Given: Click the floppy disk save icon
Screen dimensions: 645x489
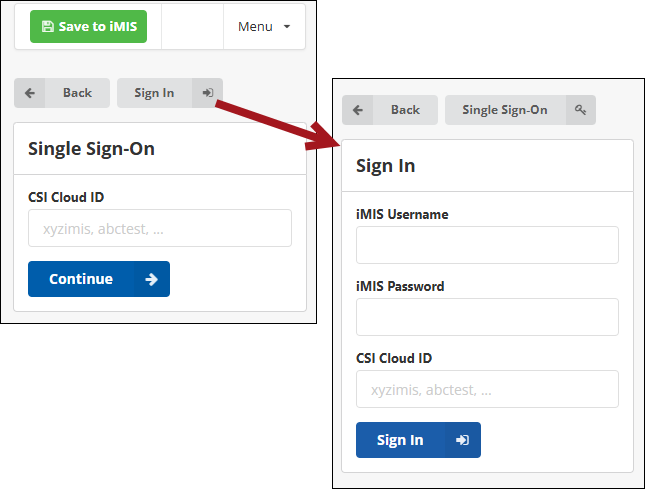Looking at the screenshot, I should 48,27.
